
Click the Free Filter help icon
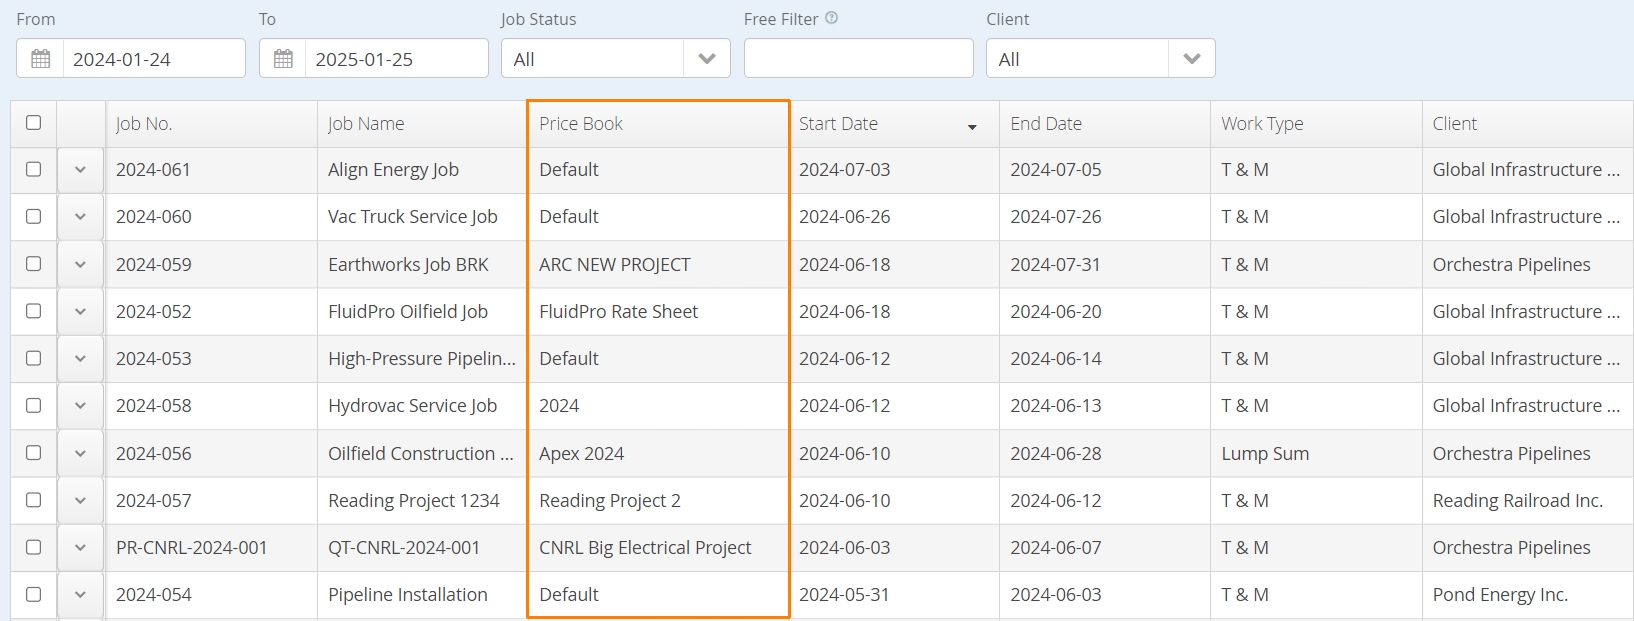pyautogui.click(x=832, y=18)
